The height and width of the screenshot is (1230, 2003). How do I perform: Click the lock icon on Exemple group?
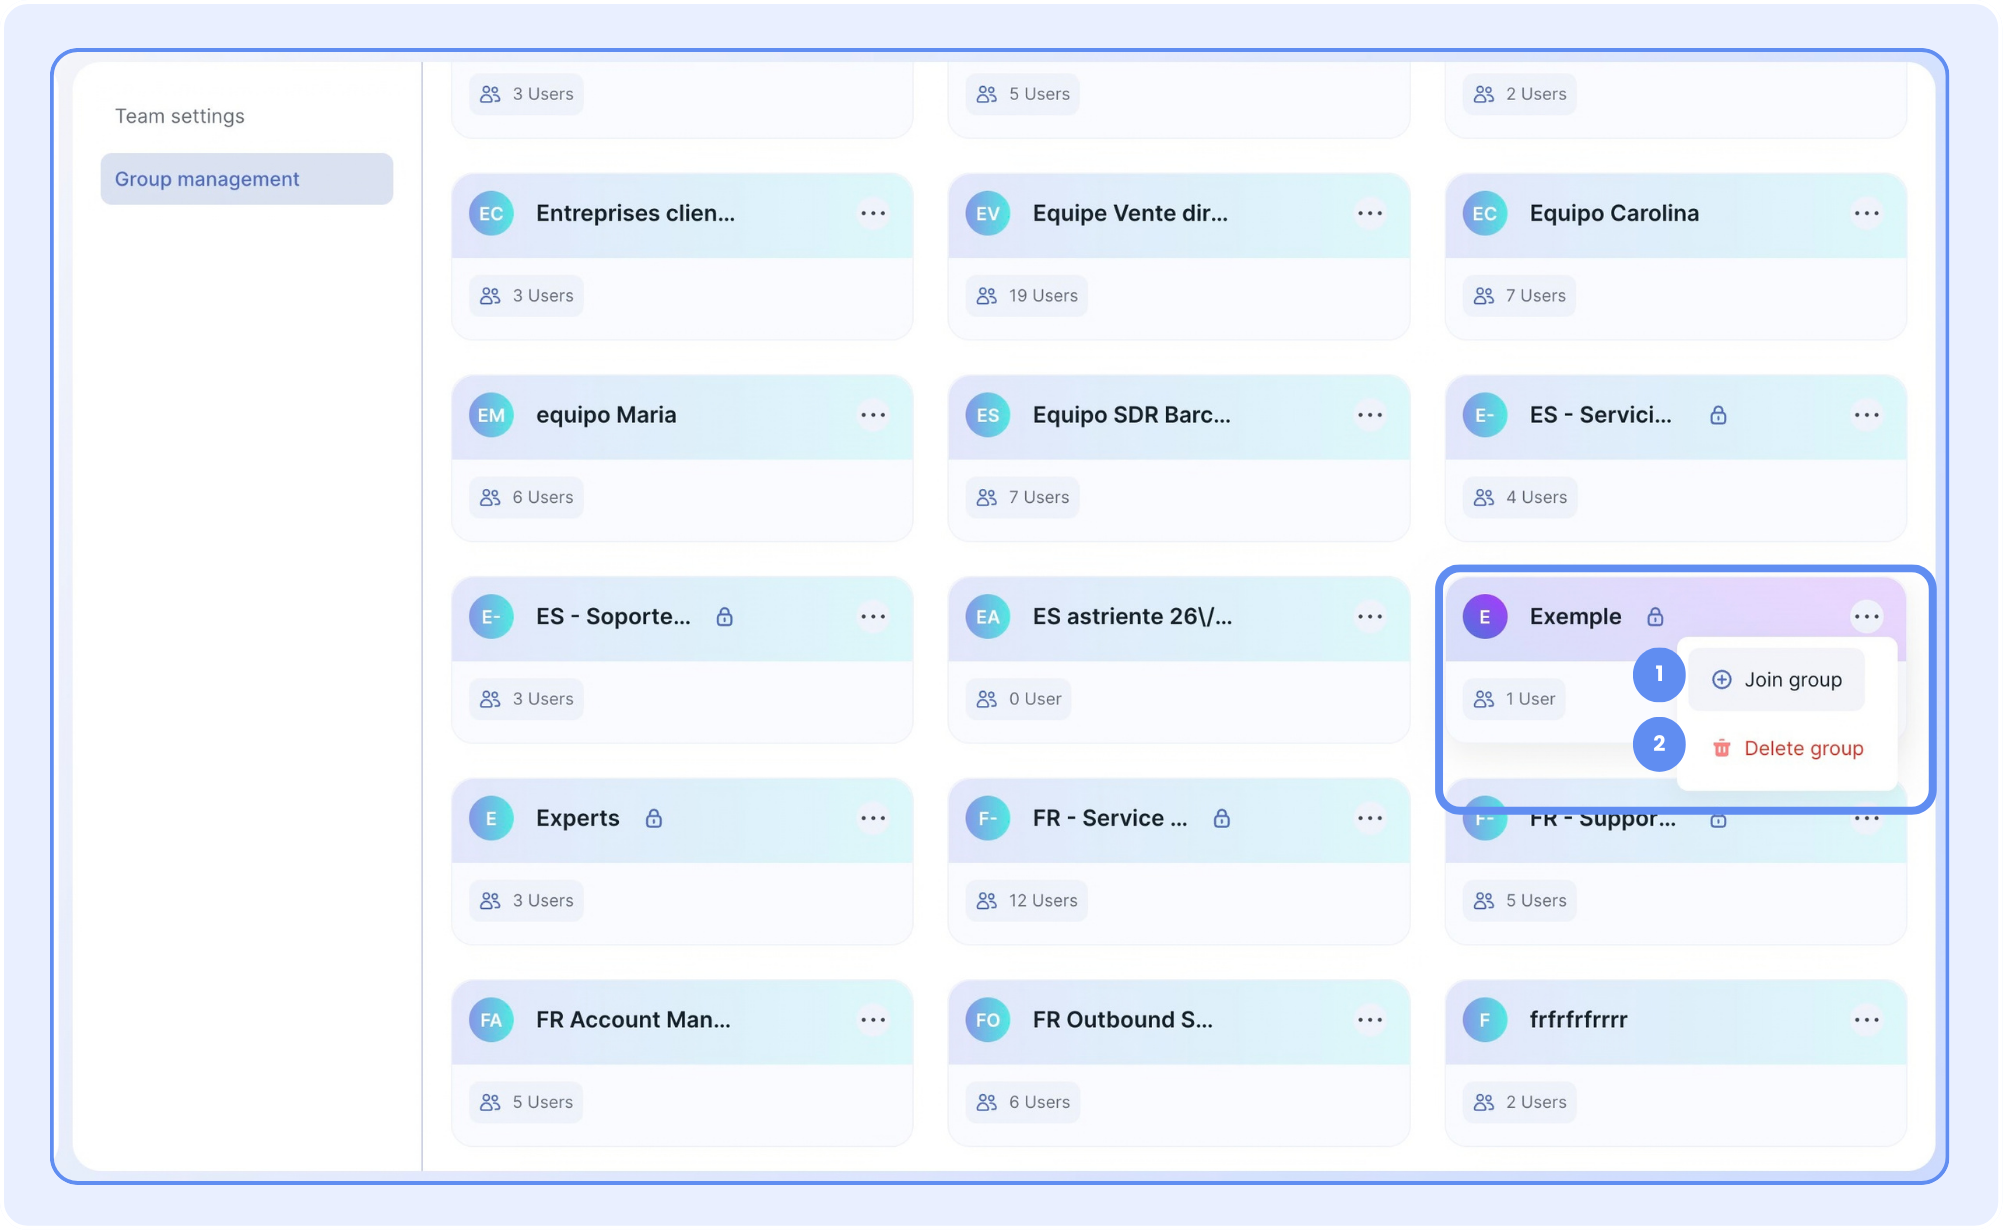click(1655, 617)
